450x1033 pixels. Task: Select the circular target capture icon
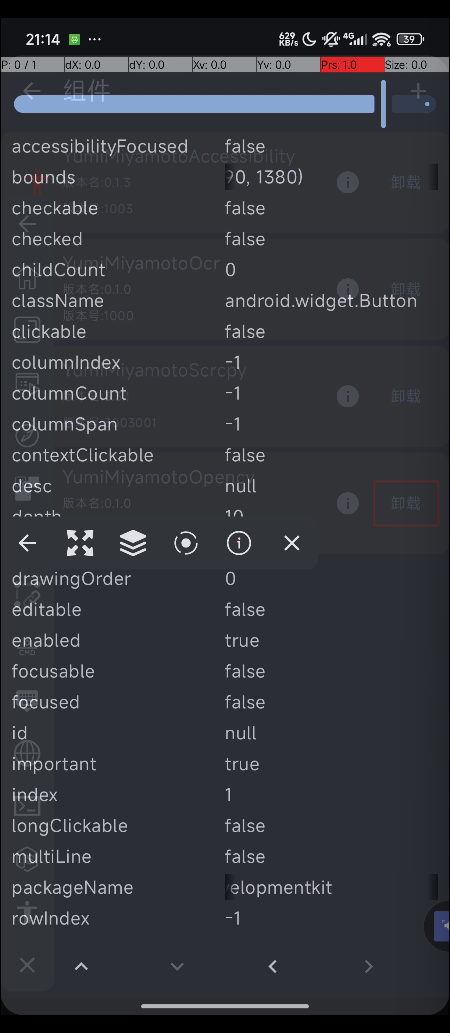186,543
